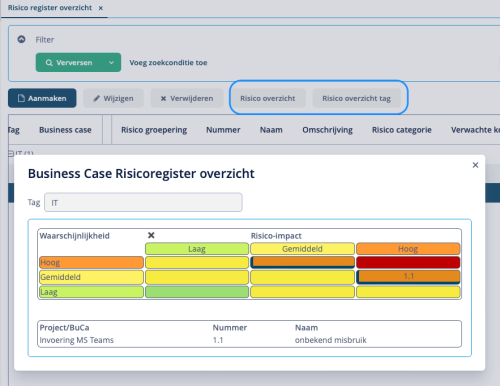This screenshot has width=500, height=386.
Task: Open the Verversen dropdown arrow
Action: click(x=111, y=62)
